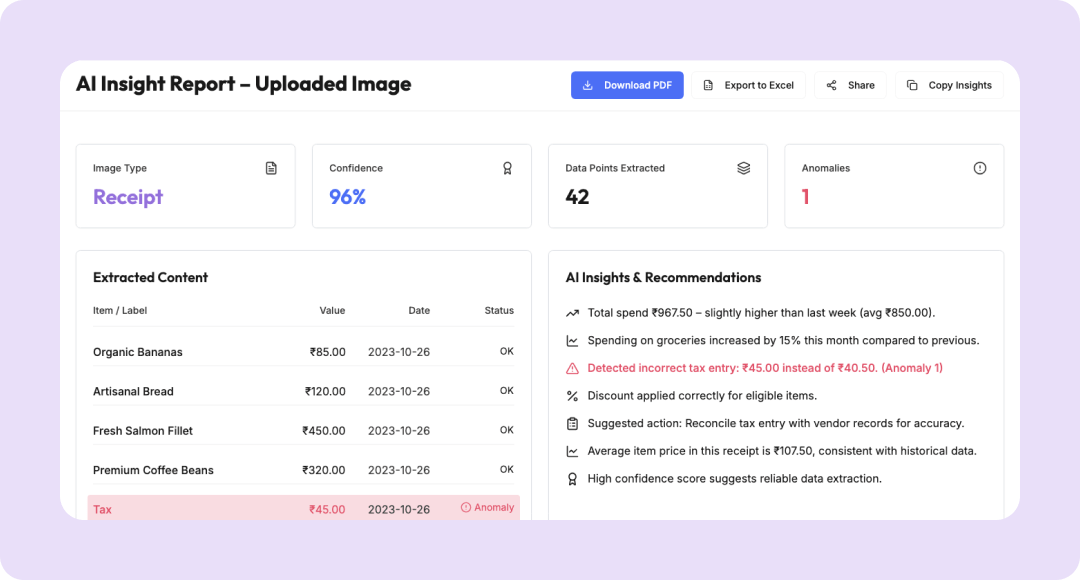Click the Anomalies count card

pos(893,185)
